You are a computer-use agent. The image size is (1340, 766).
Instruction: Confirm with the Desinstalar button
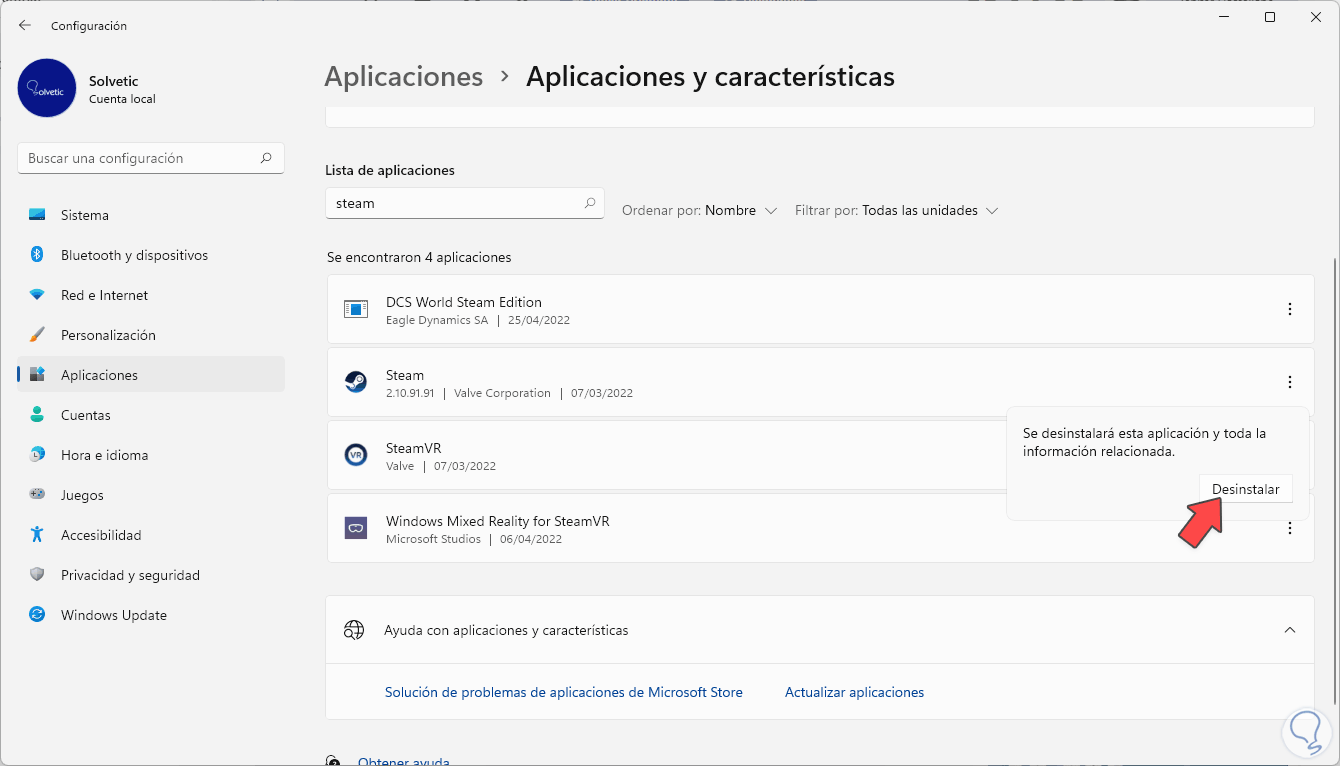click(1245, 489)
